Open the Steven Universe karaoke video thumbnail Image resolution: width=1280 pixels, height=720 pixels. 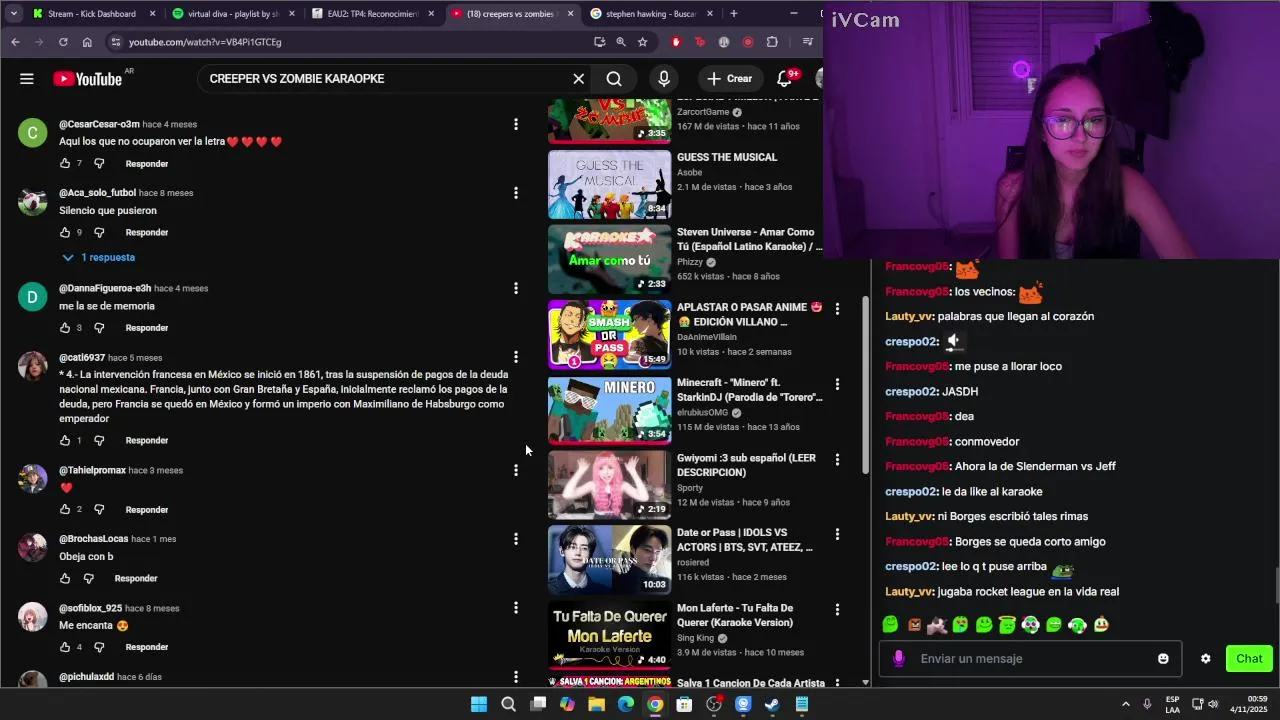(x=609, y=259)
